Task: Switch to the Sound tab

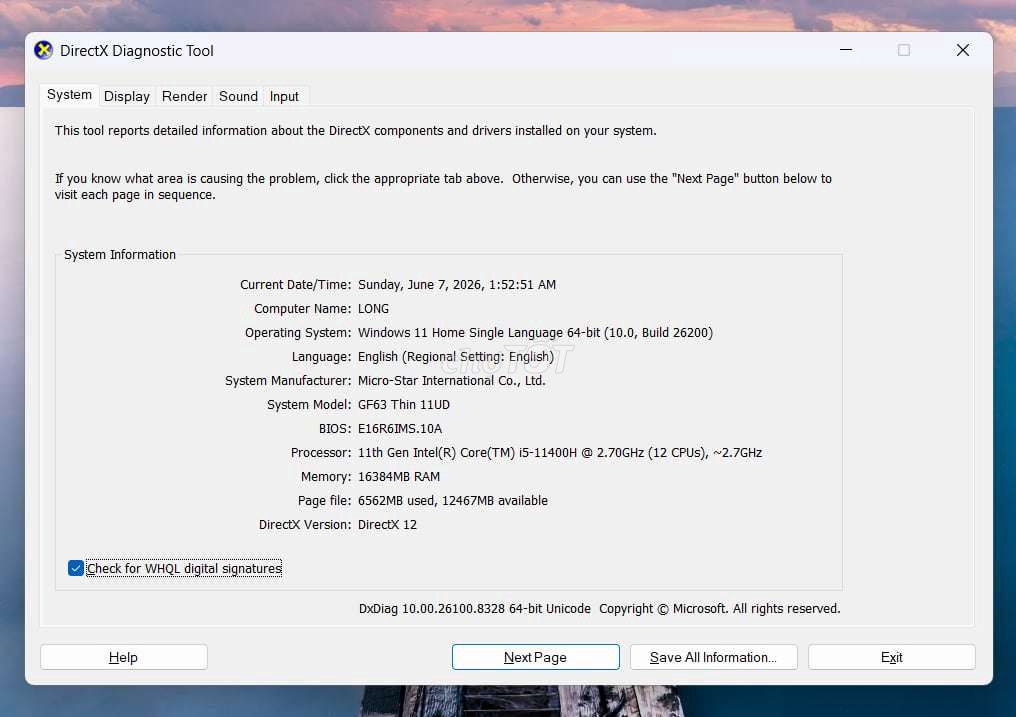Action: tap(238, 97)
